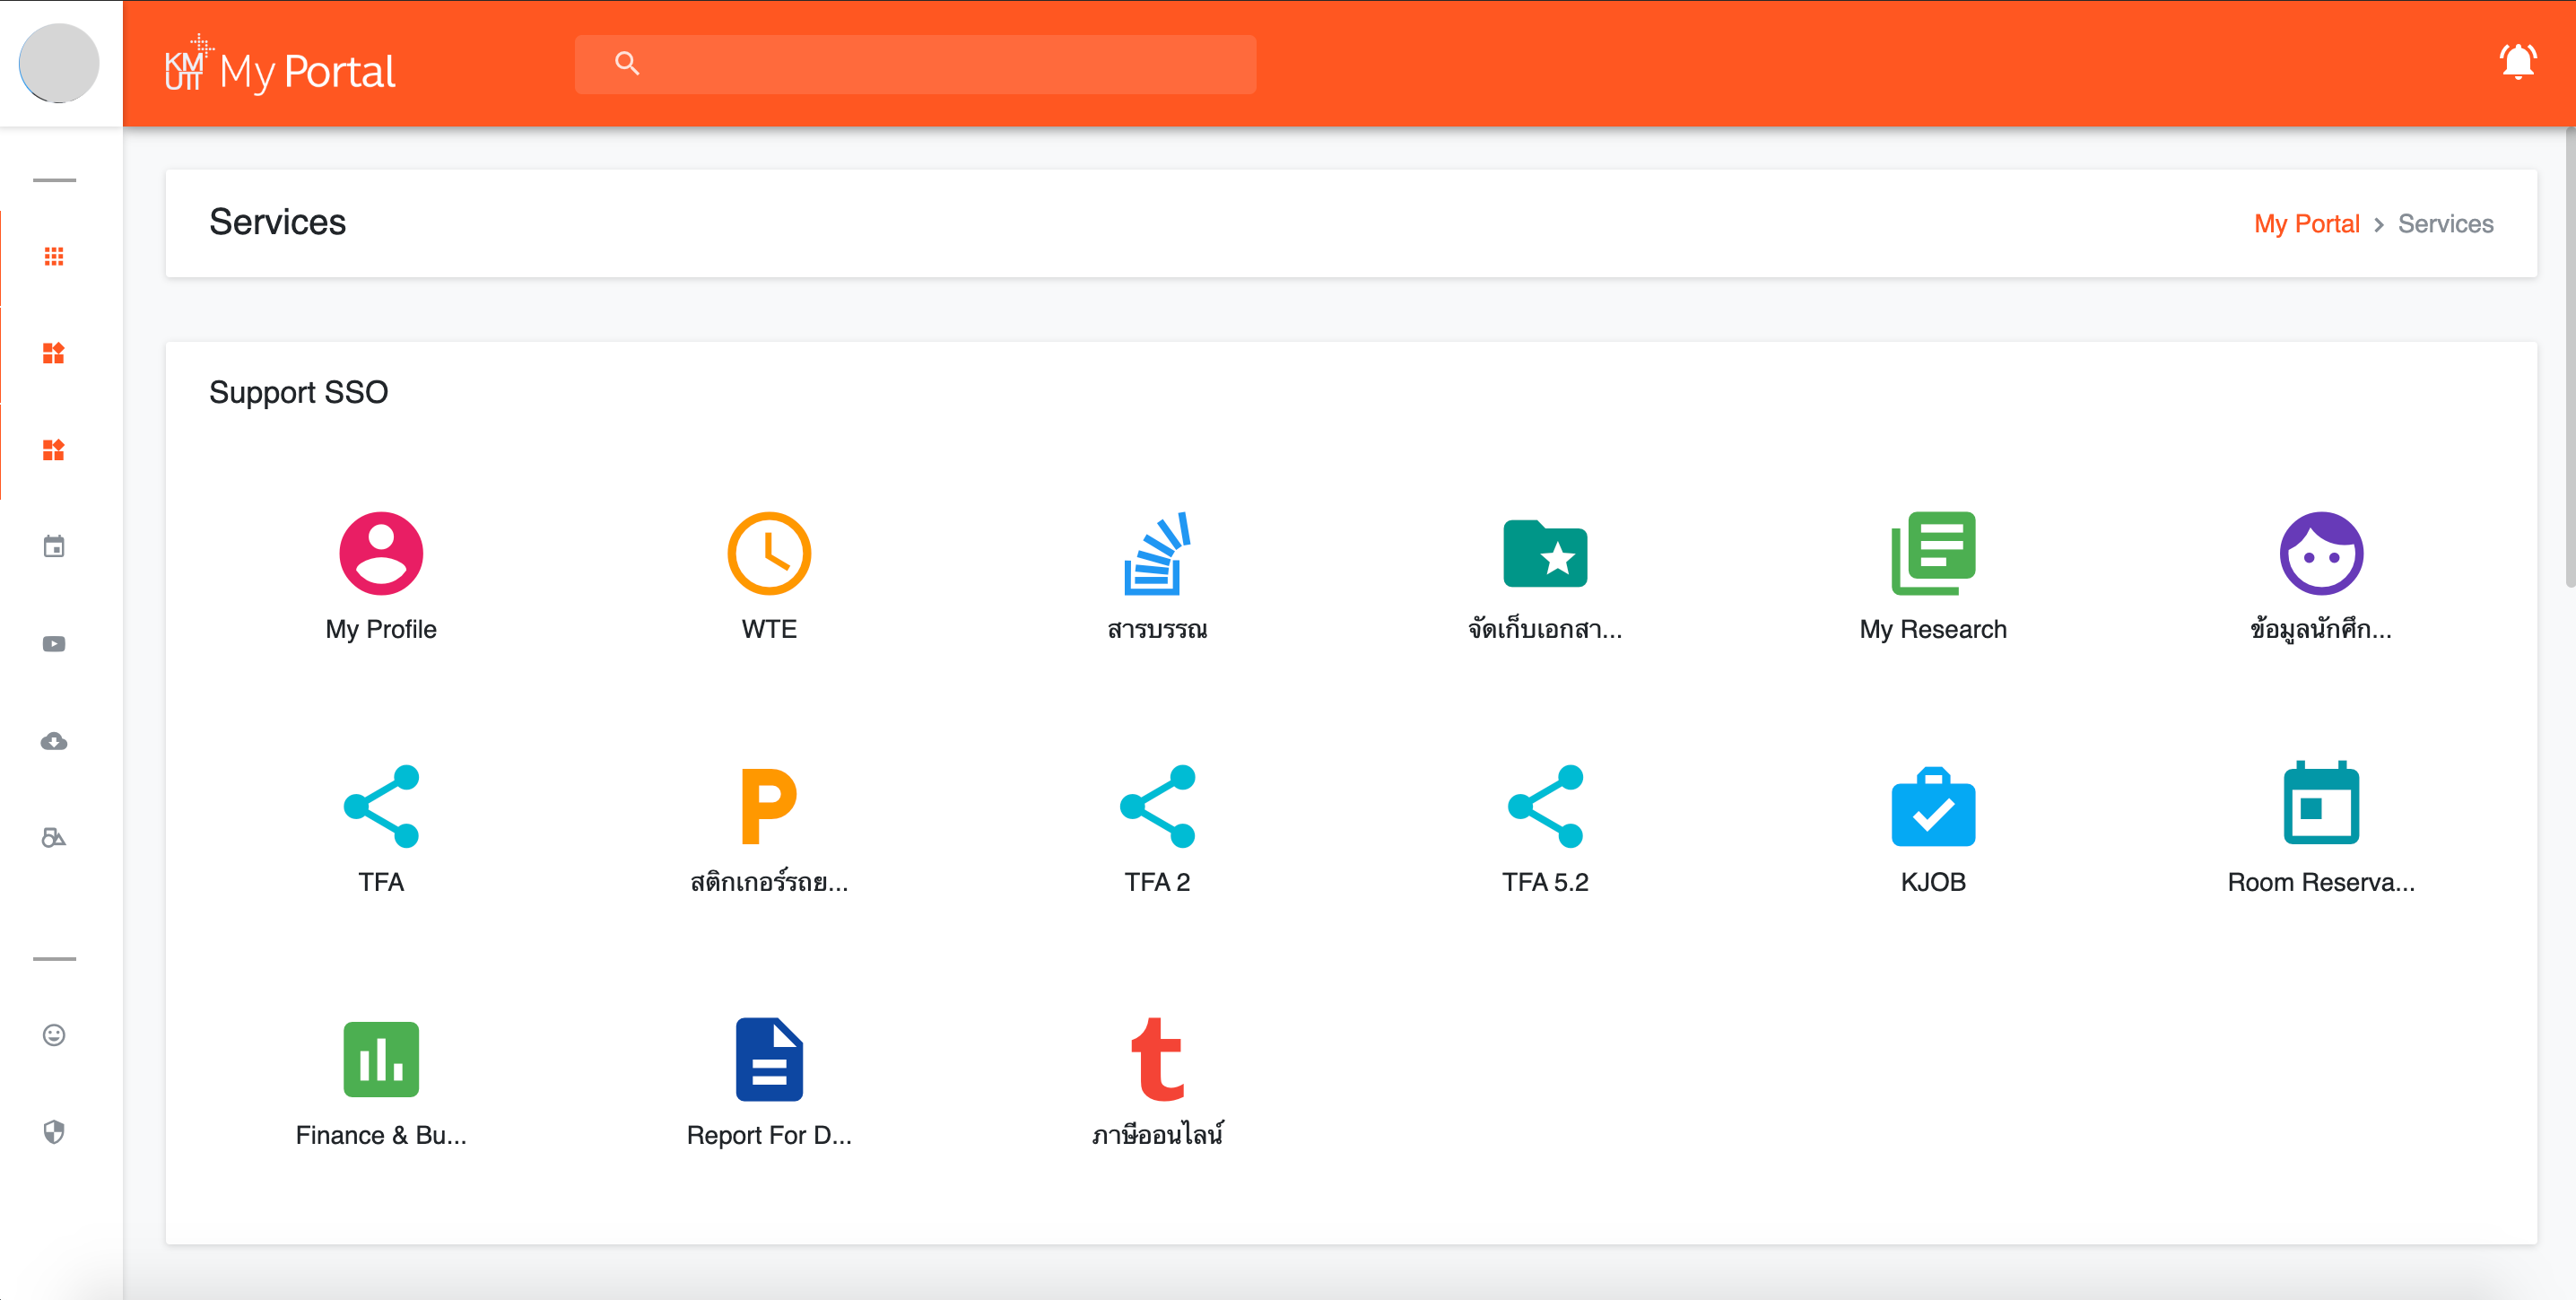Open the Report For D... document service

tap(768, 1060)
